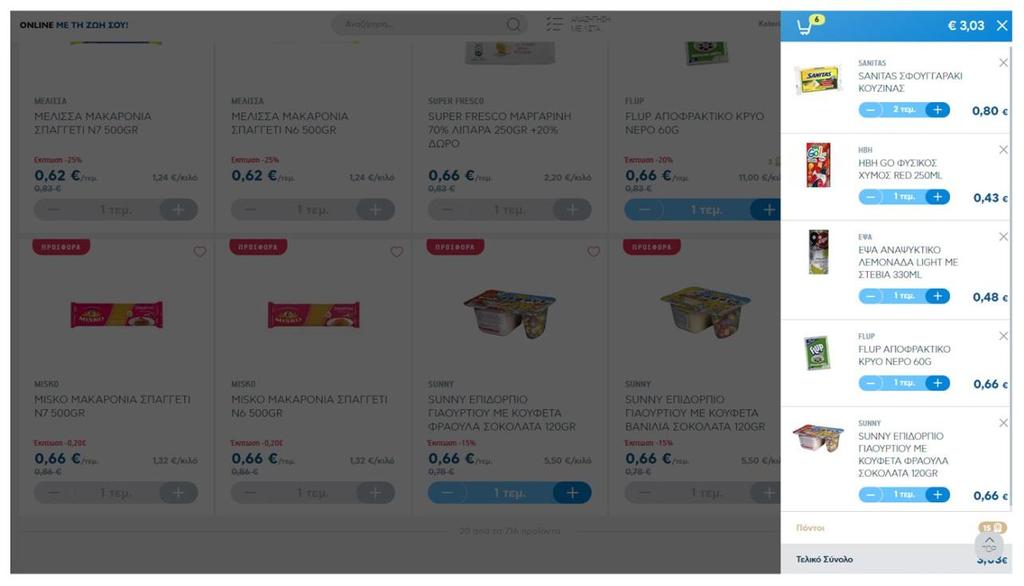Add one ΜΕΛΙΣΣΑ spaghetti N7 with plus
This screenshot has width=1024, height=586.
178,210
